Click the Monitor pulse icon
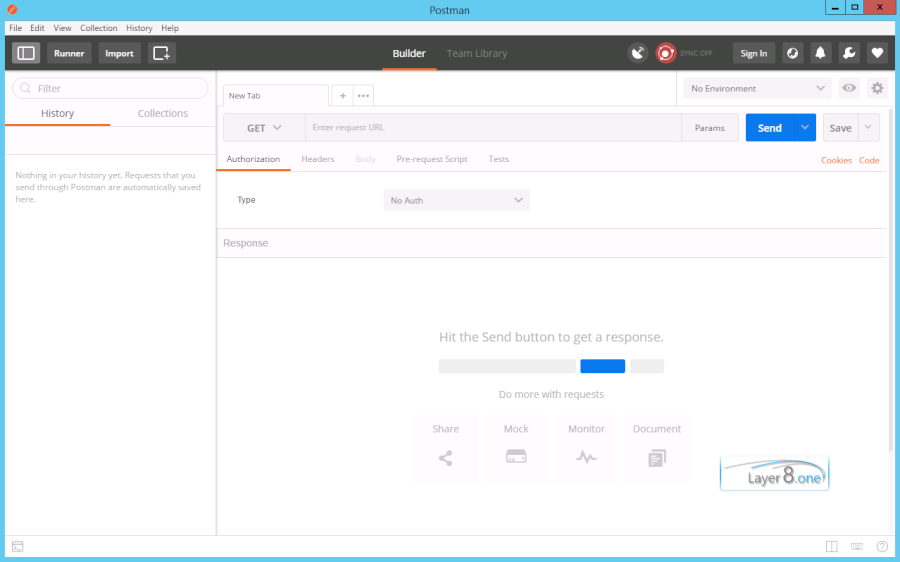 click(x=586, y=458)
